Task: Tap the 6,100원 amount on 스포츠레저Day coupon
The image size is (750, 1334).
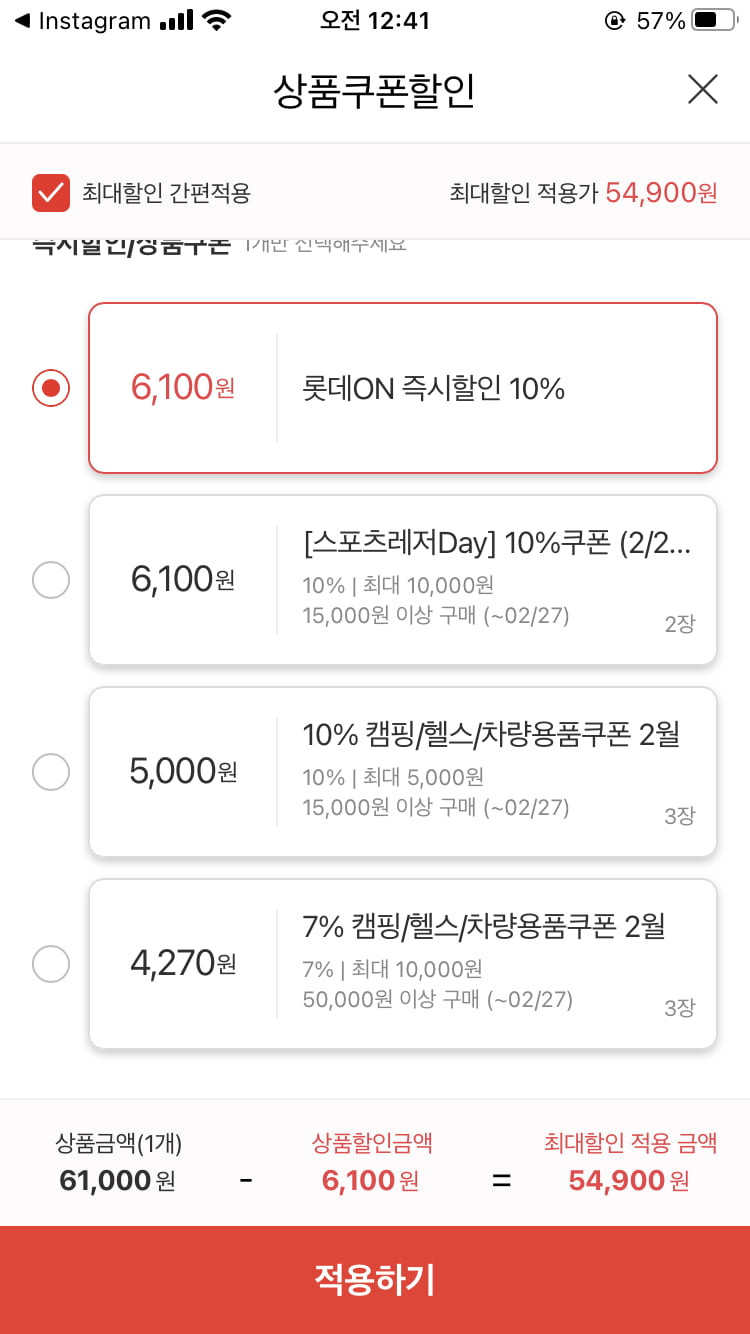Action: (183, 579)
